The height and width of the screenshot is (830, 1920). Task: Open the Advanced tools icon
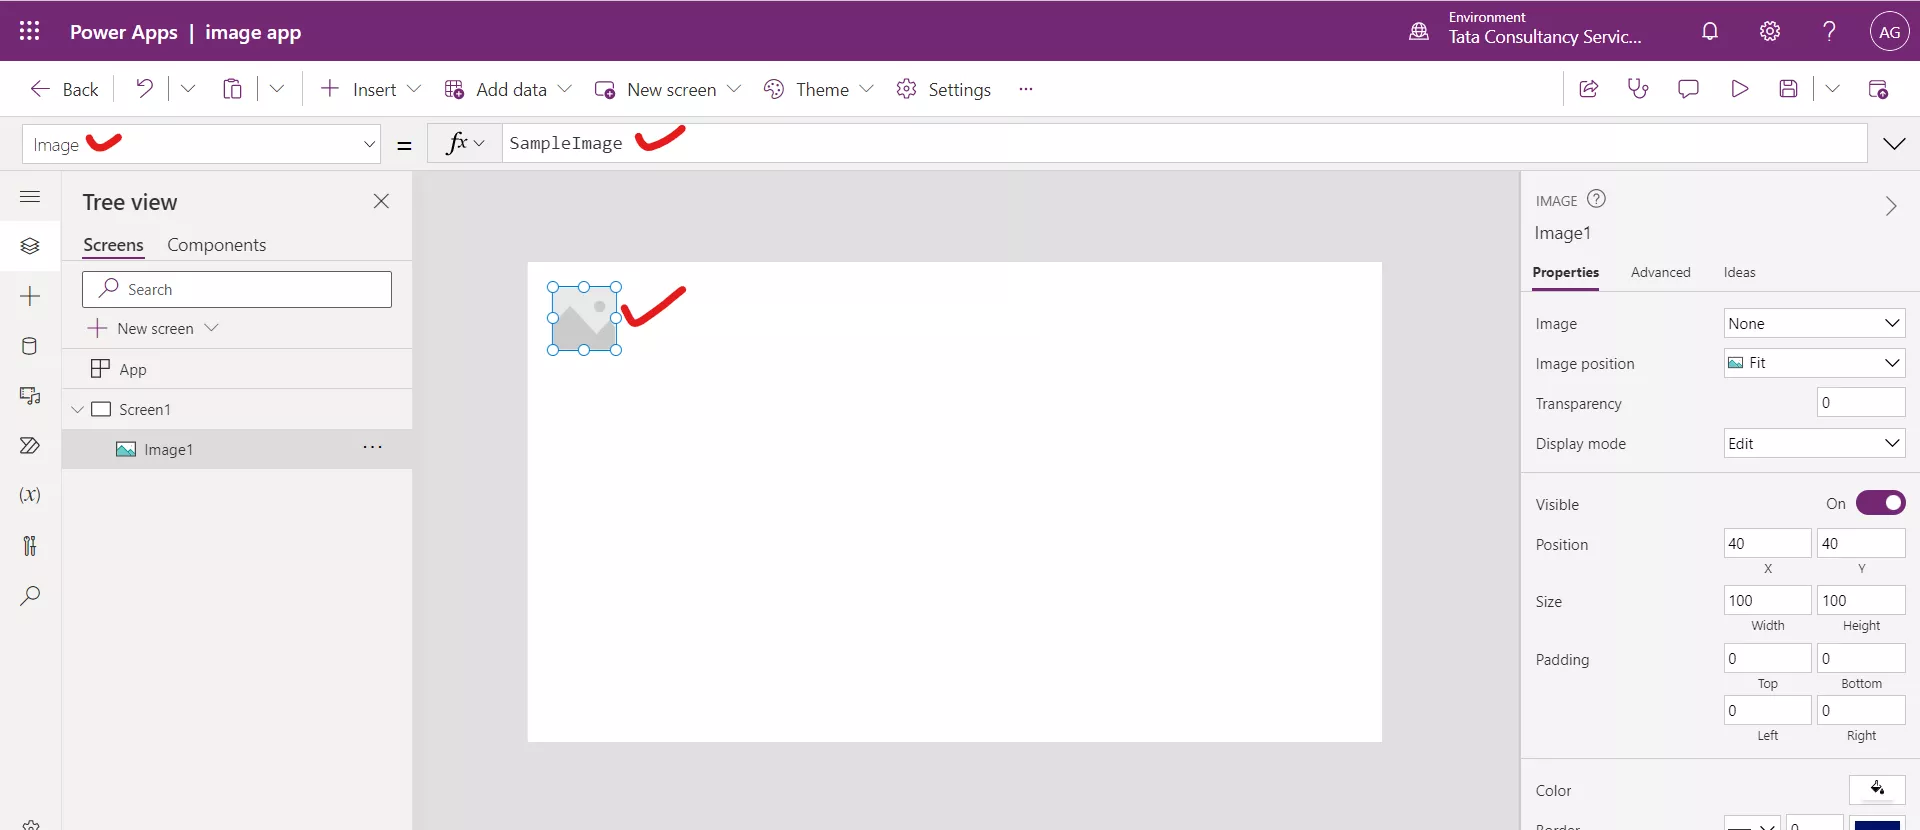click(x=30, y=545)
